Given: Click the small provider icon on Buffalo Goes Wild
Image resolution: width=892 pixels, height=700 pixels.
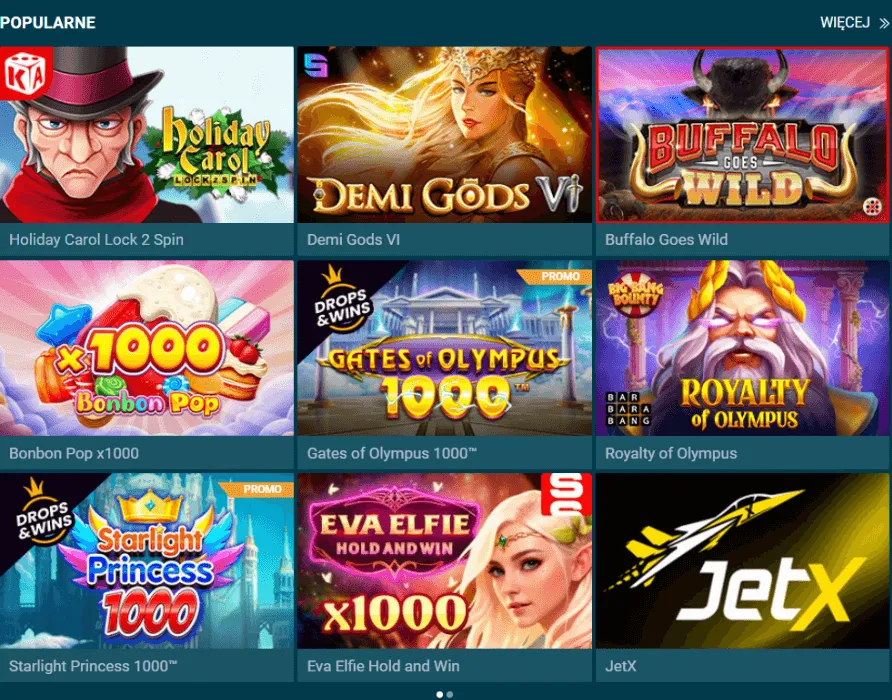Looking at the screenshot, I should coord(870,207).
